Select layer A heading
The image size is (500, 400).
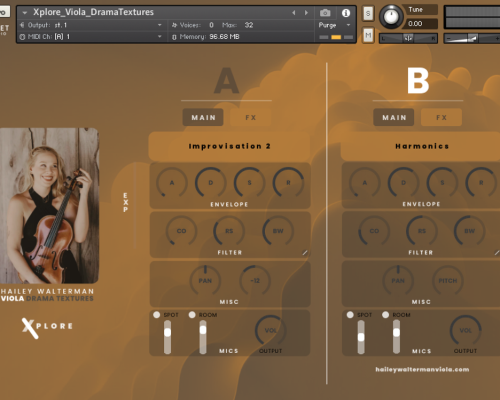tap(226, 81)
